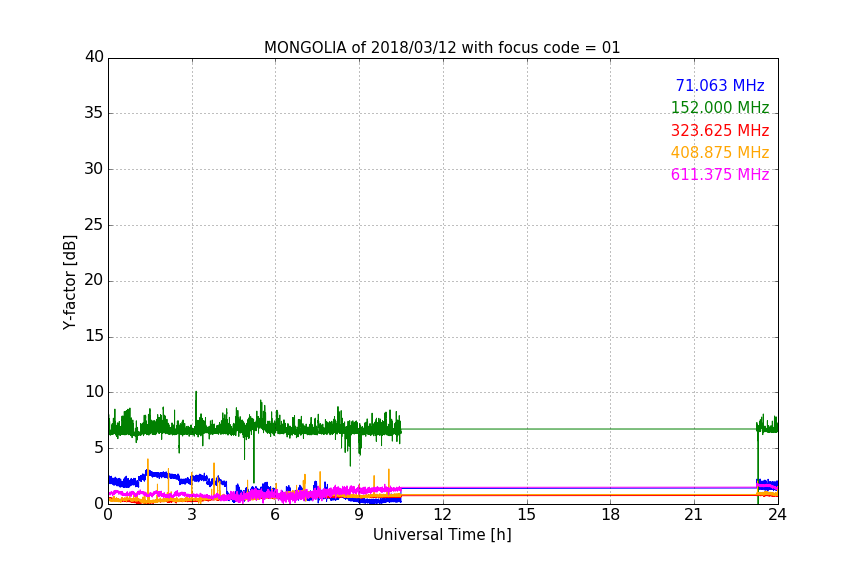Select the 152.000 MHz legend label
Image resolution: width=864 pixels, height=576 pixels.
coord(720,107)
